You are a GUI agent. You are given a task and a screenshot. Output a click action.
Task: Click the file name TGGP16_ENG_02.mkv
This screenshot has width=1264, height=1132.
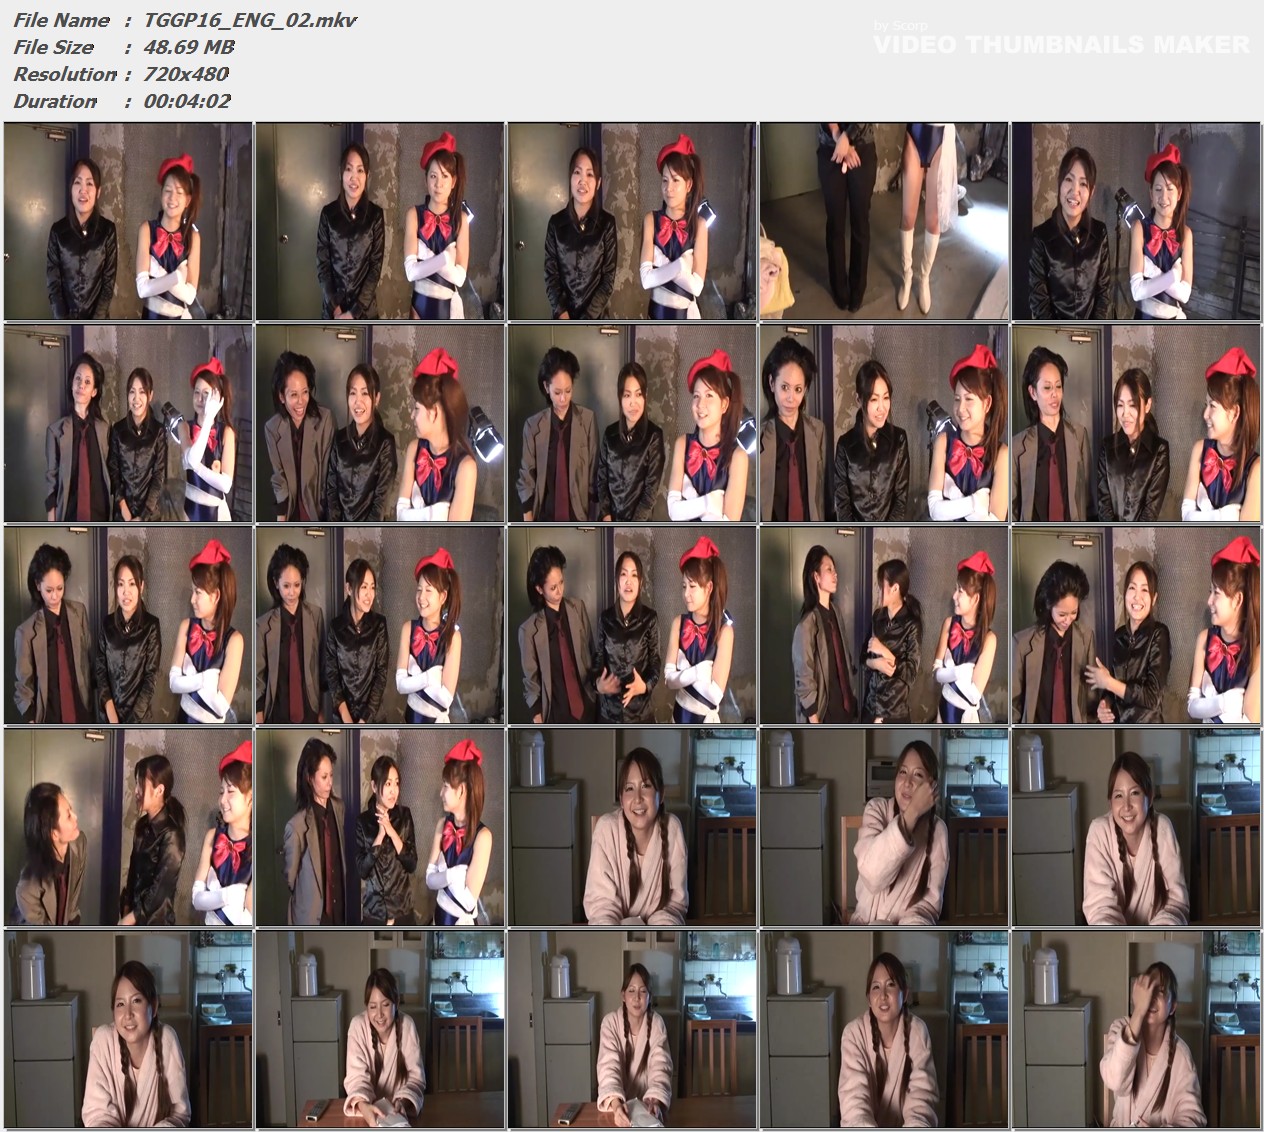[250, 20]
